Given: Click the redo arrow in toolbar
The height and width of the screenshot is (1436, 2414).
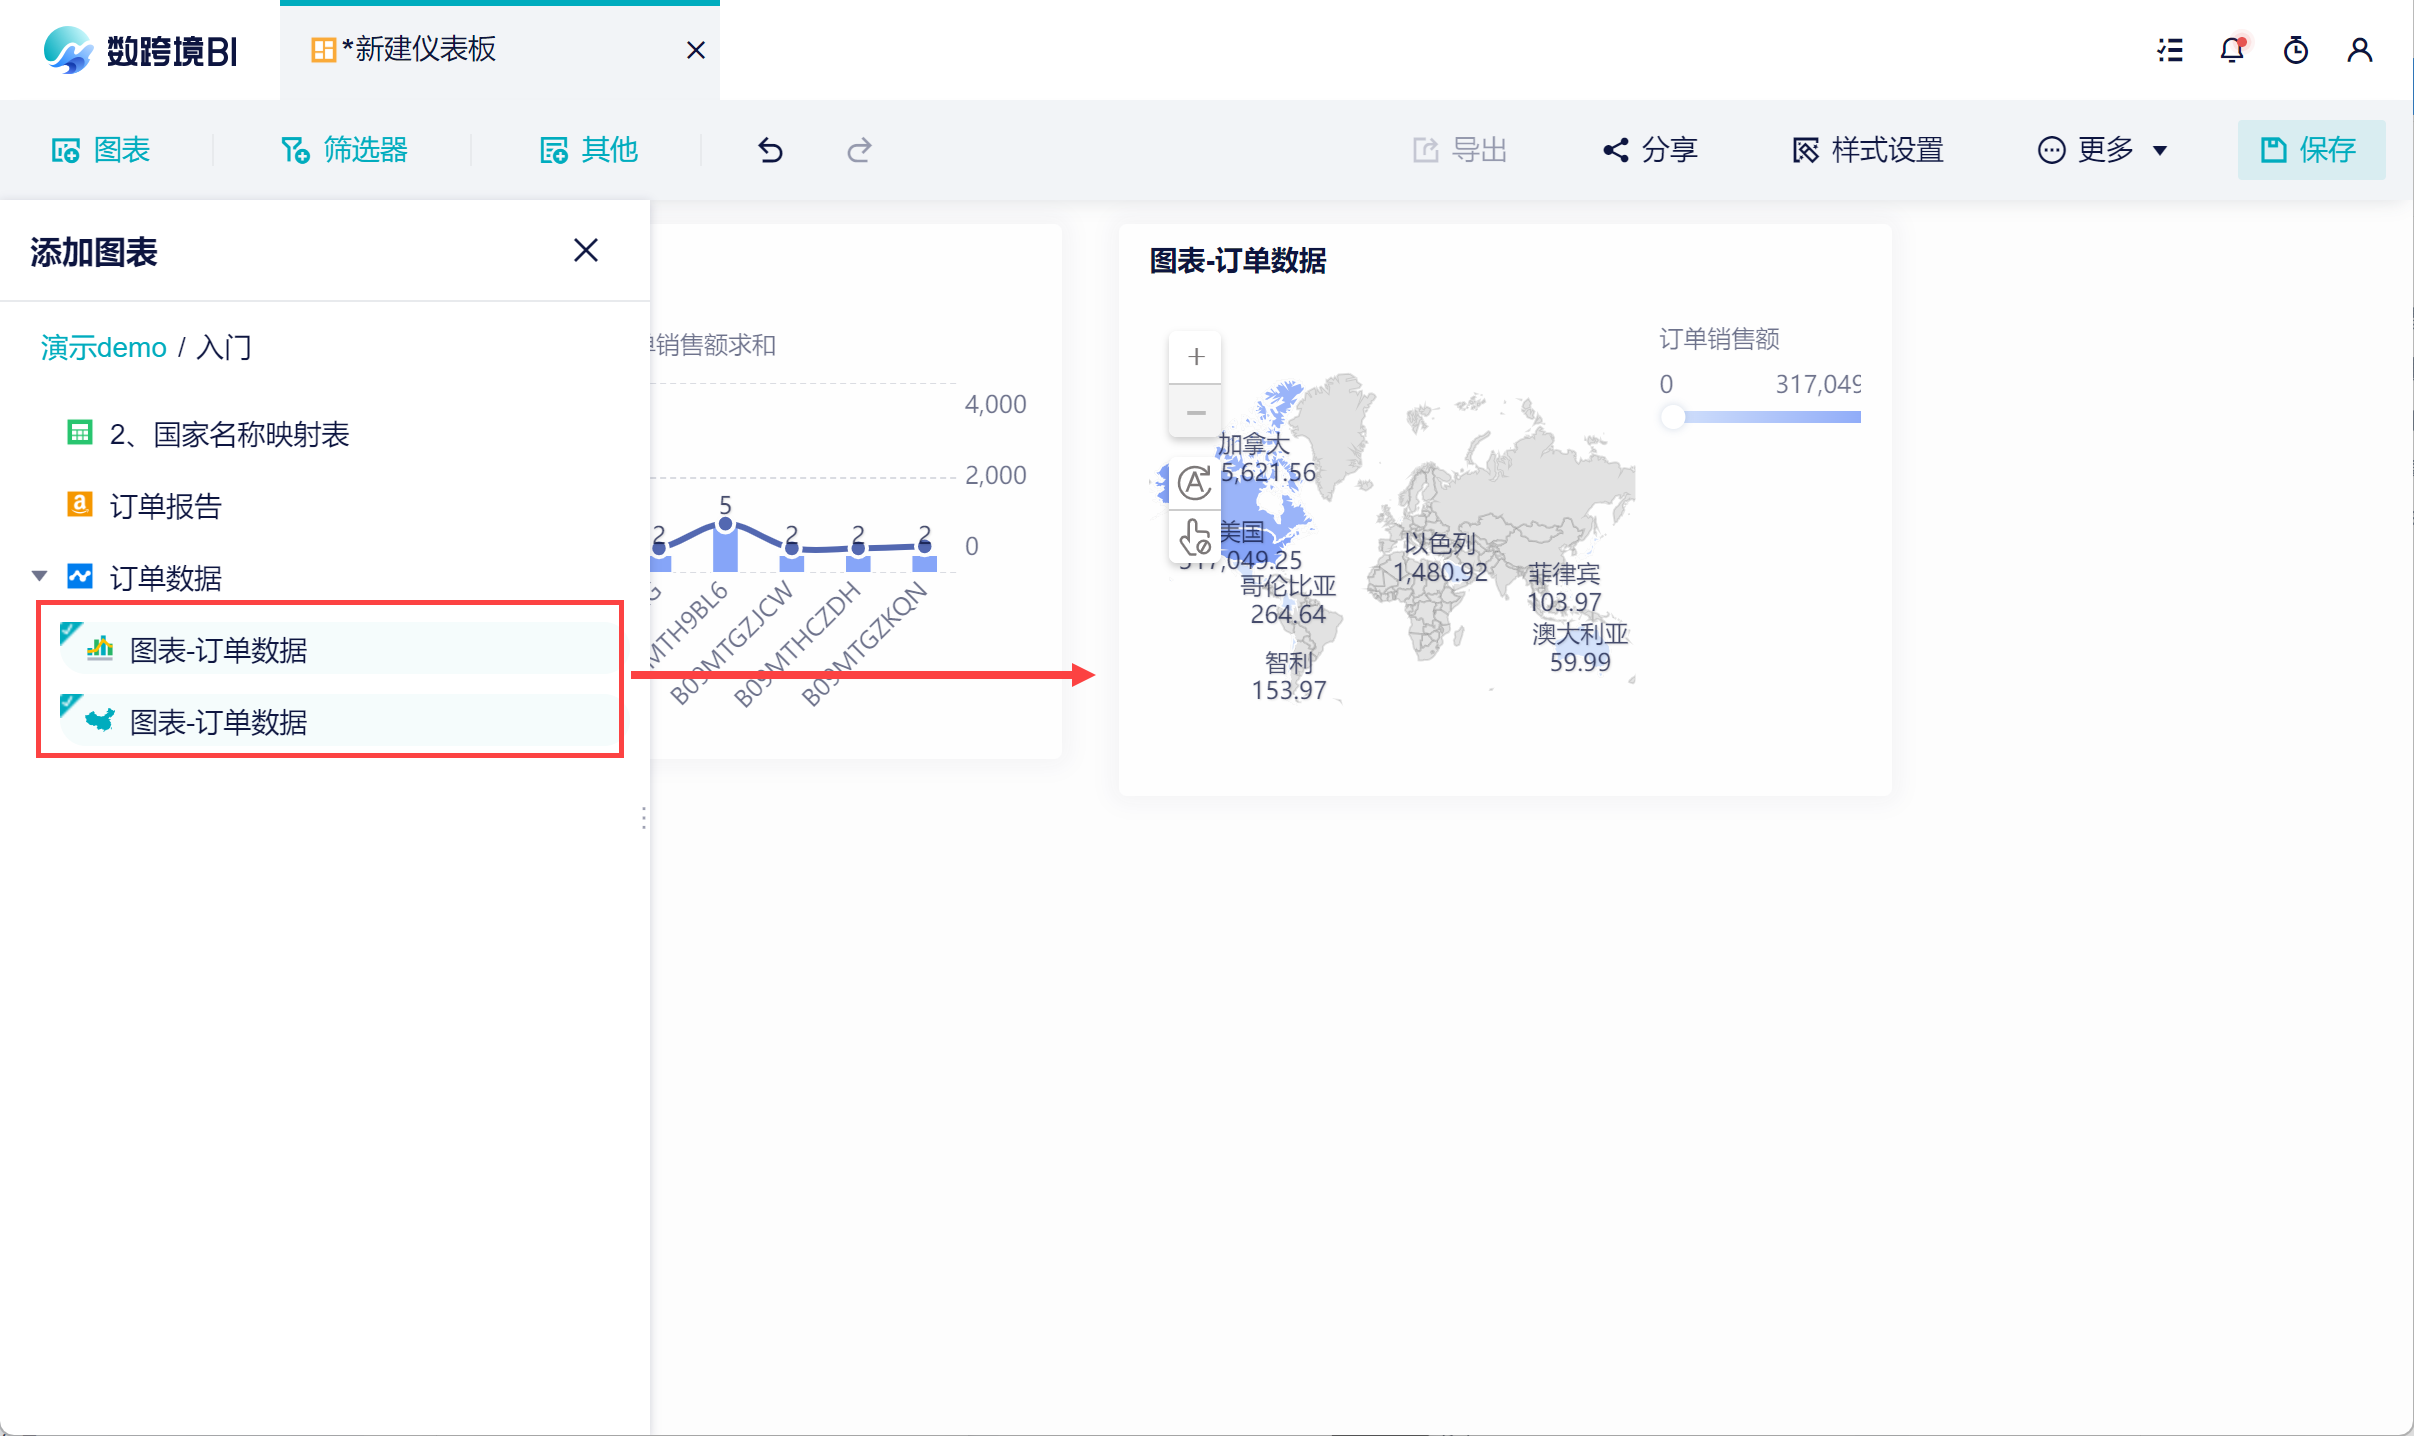Looking at the screenshot, I should click(x=859, y=150).
